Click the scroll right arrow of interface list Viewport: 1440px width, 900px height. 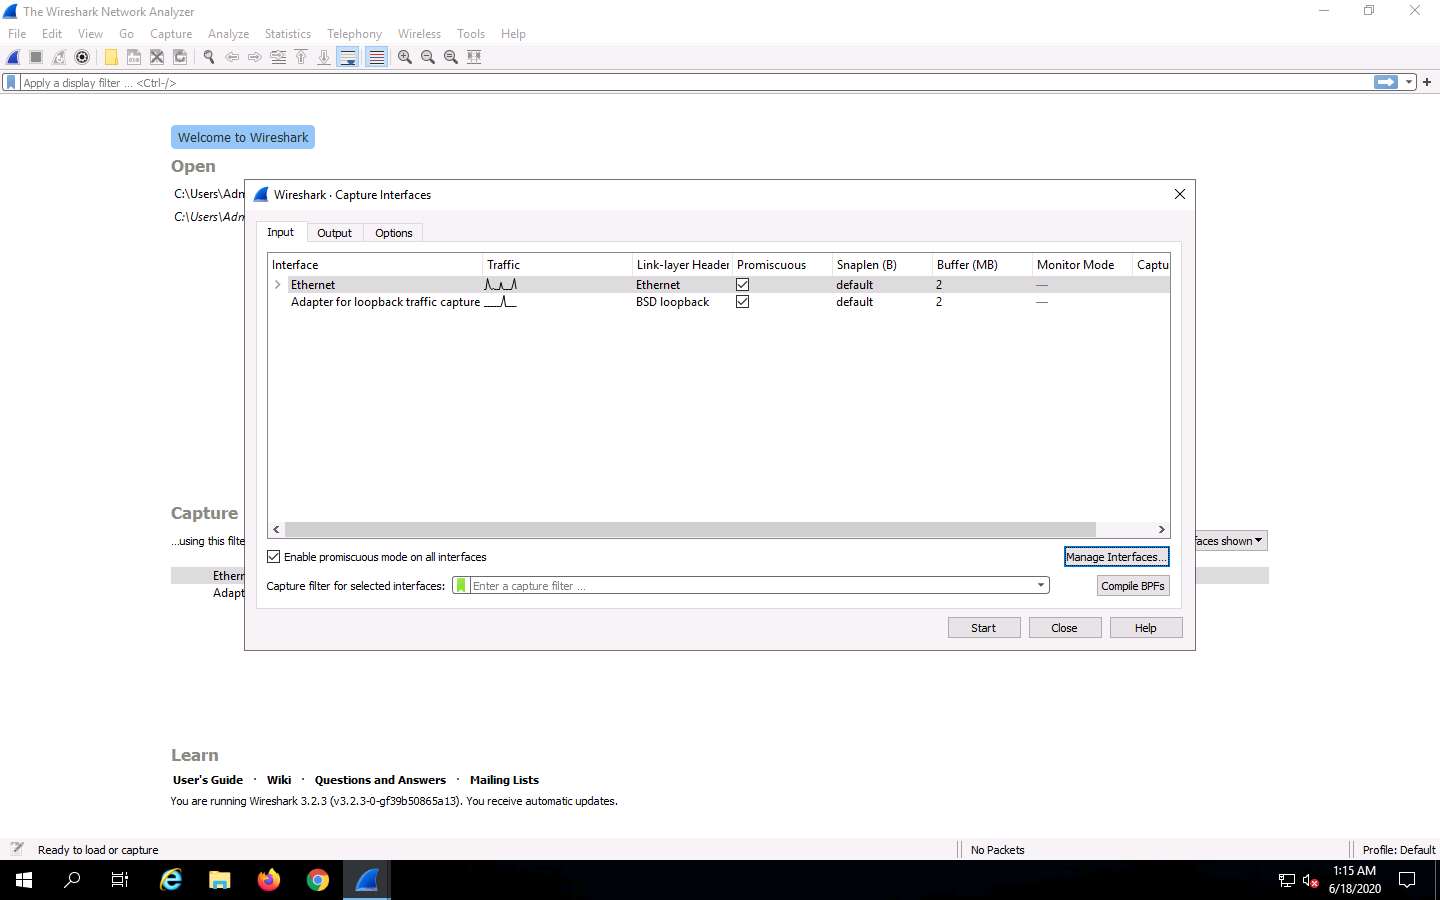[x=1161, y=530]
